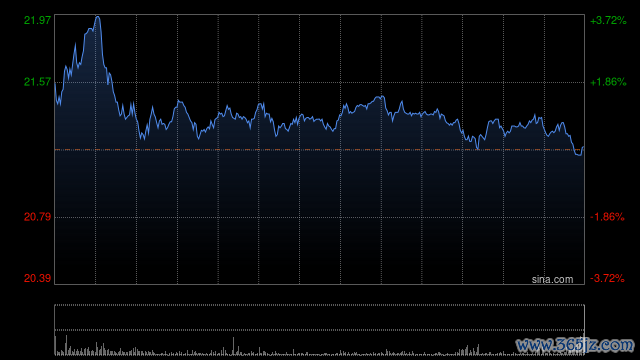Screen dimensions: 640x360
Task: Click the 21.57 price axis label
Action: click(x=37, y=82)
